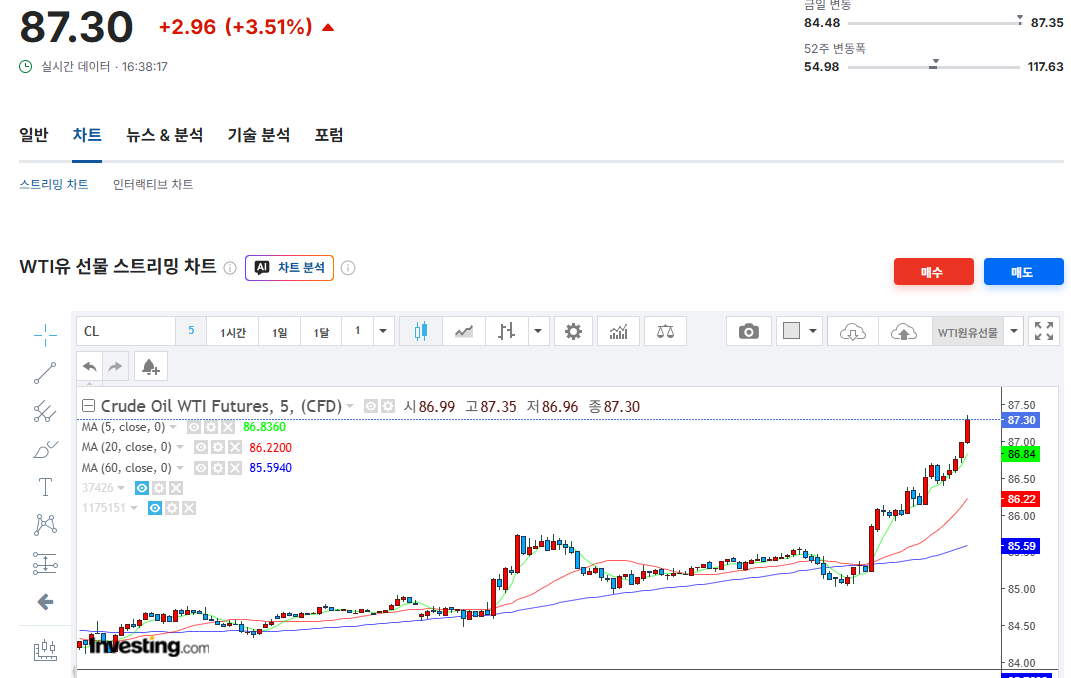Toggle visibility of the 1175151 indicator
The width and height of the screenshot is (1071, 678).
click(155, 508)
